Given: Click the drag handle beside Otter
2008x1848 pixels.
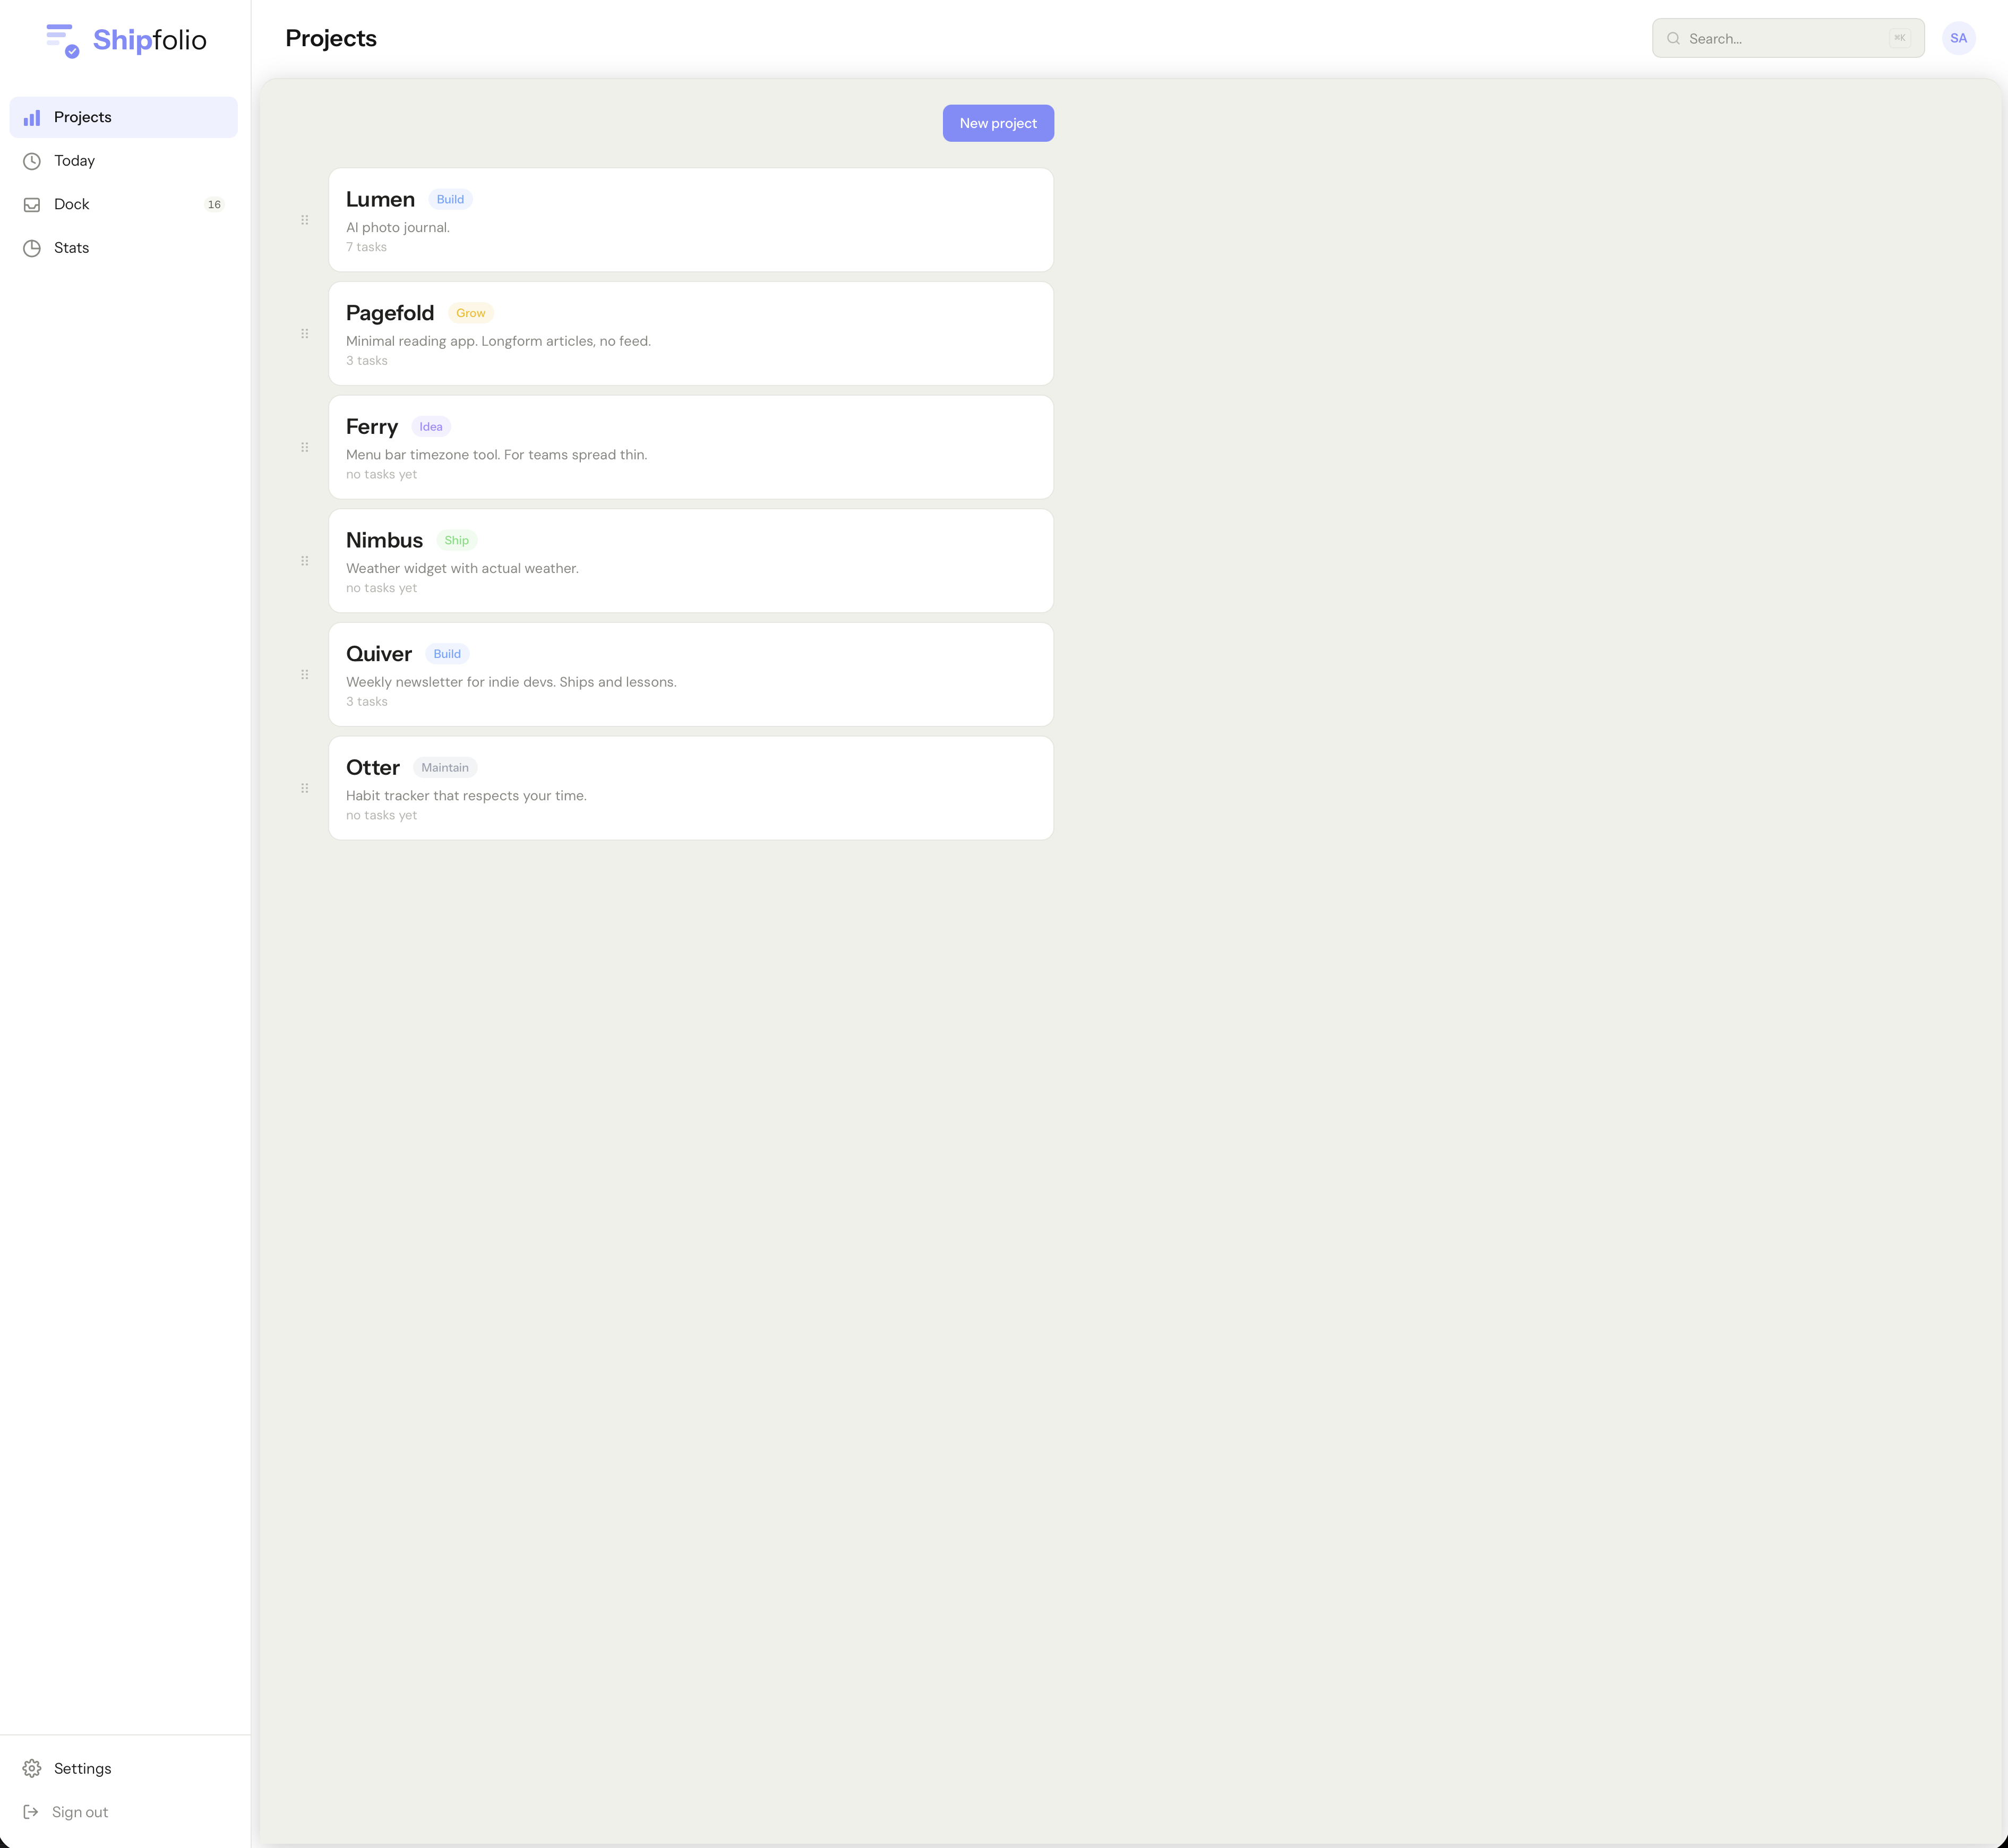Looking at the screenshot, I should 305,788.
